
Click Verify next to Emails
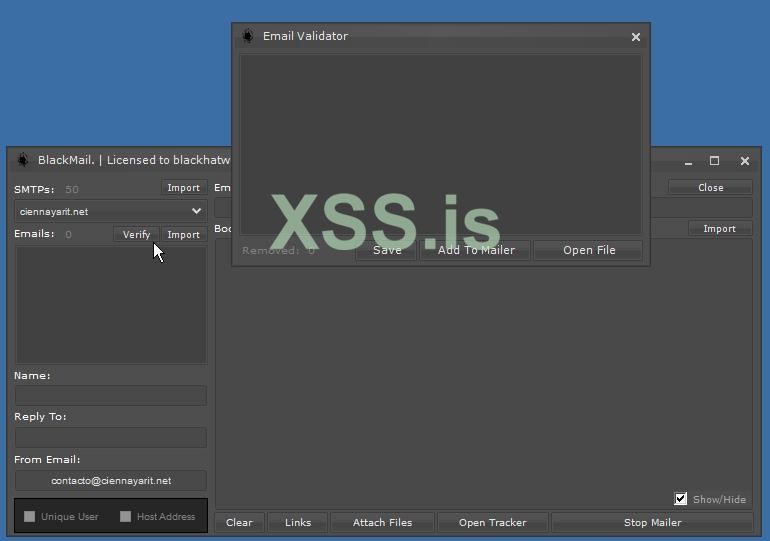click(136, 234)
